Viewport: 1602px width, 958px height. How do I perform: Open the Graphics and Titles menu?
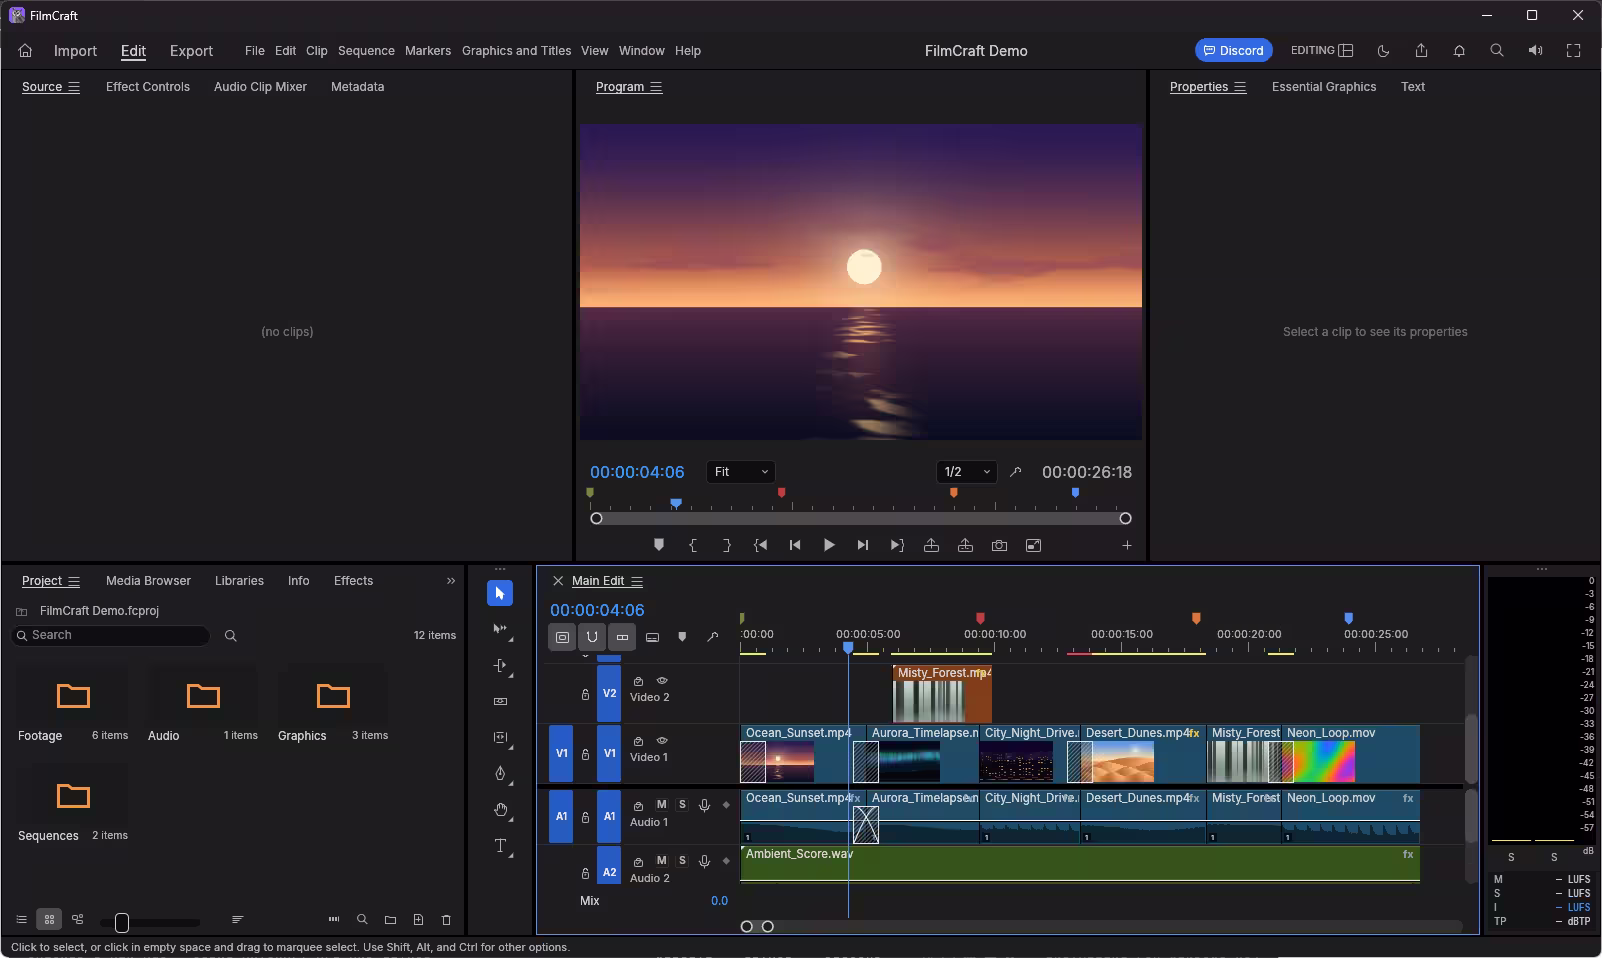[516, 51]
